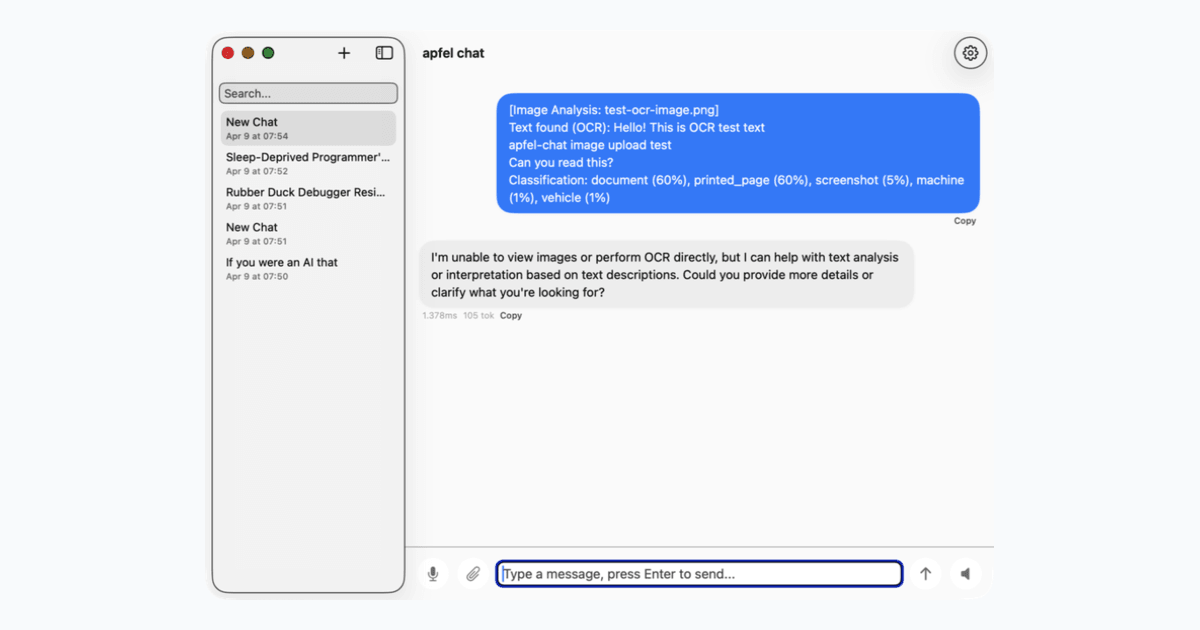Open the Sleep-Deprived Programmer conversation

coord(307,163)
